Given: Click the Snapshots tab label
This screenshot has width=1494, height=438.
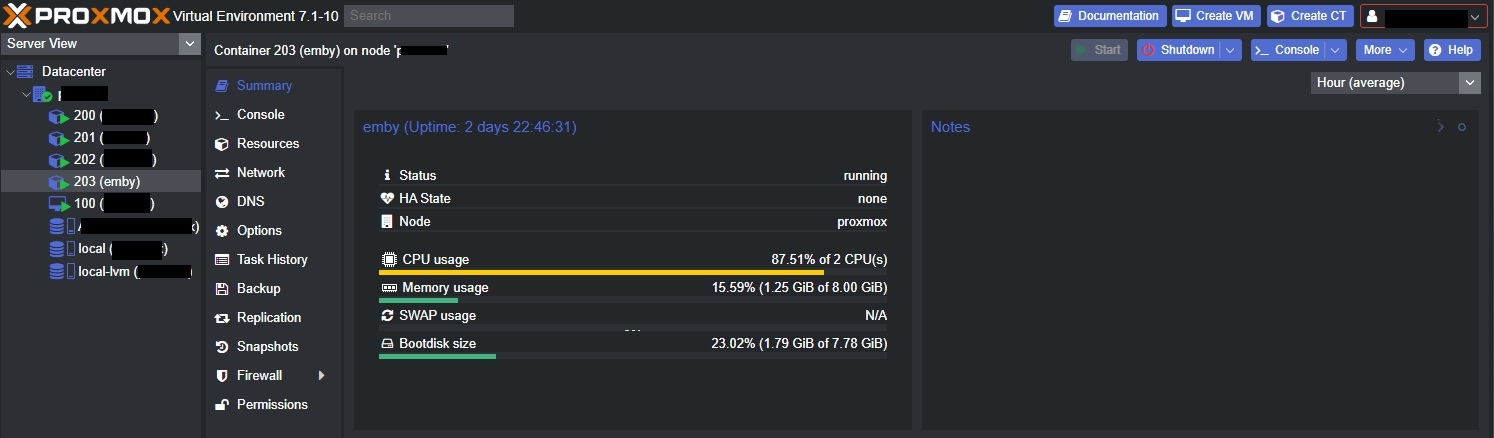Looking at the screenshot, I should coord(267,347).
